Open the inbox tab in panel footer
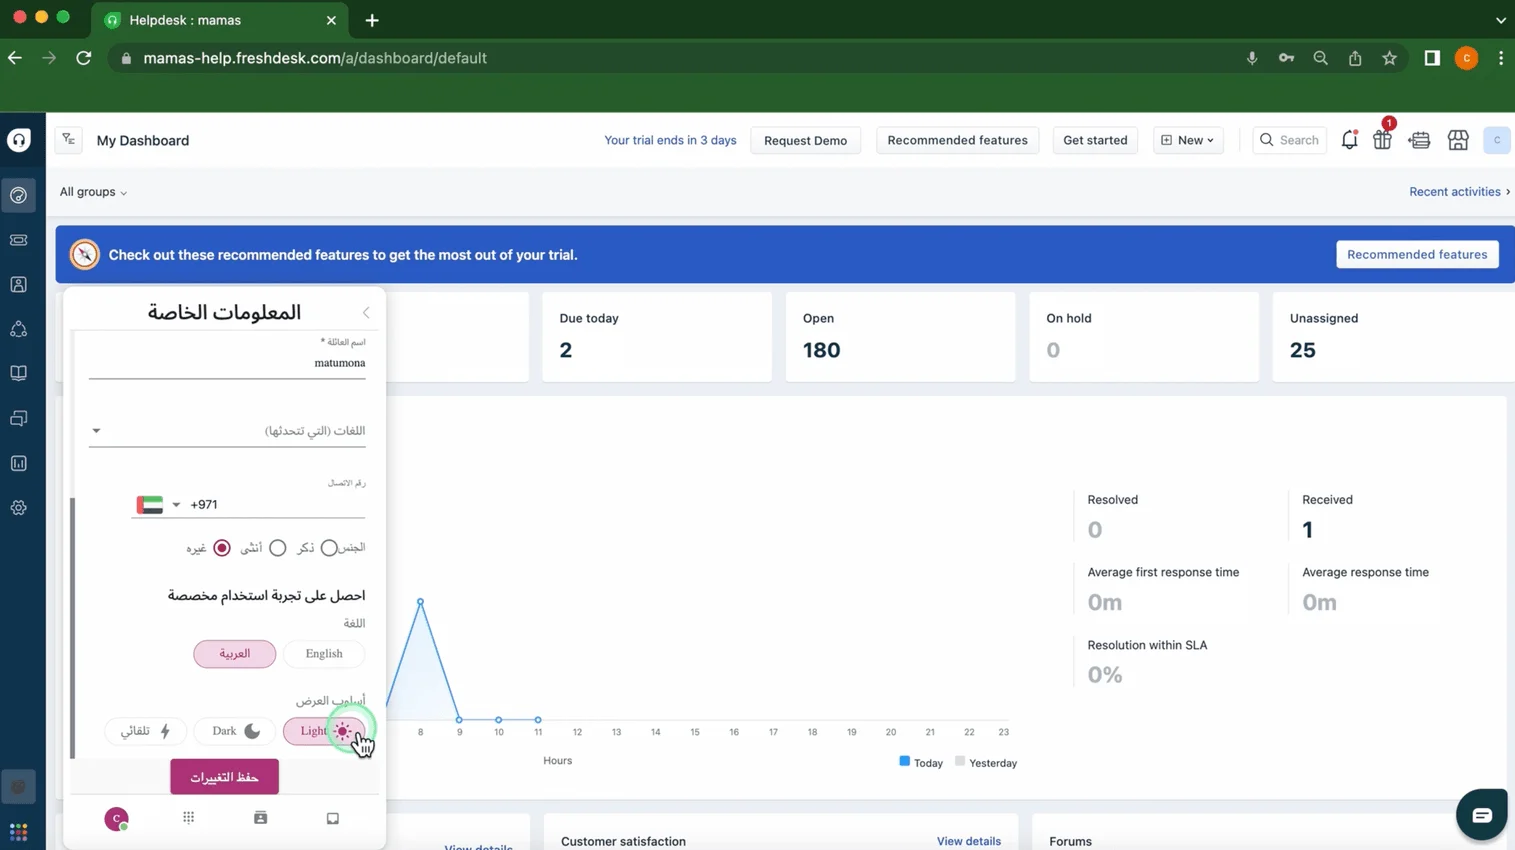The width and height of the screenshot is (1515, 850). pos(333,818)
